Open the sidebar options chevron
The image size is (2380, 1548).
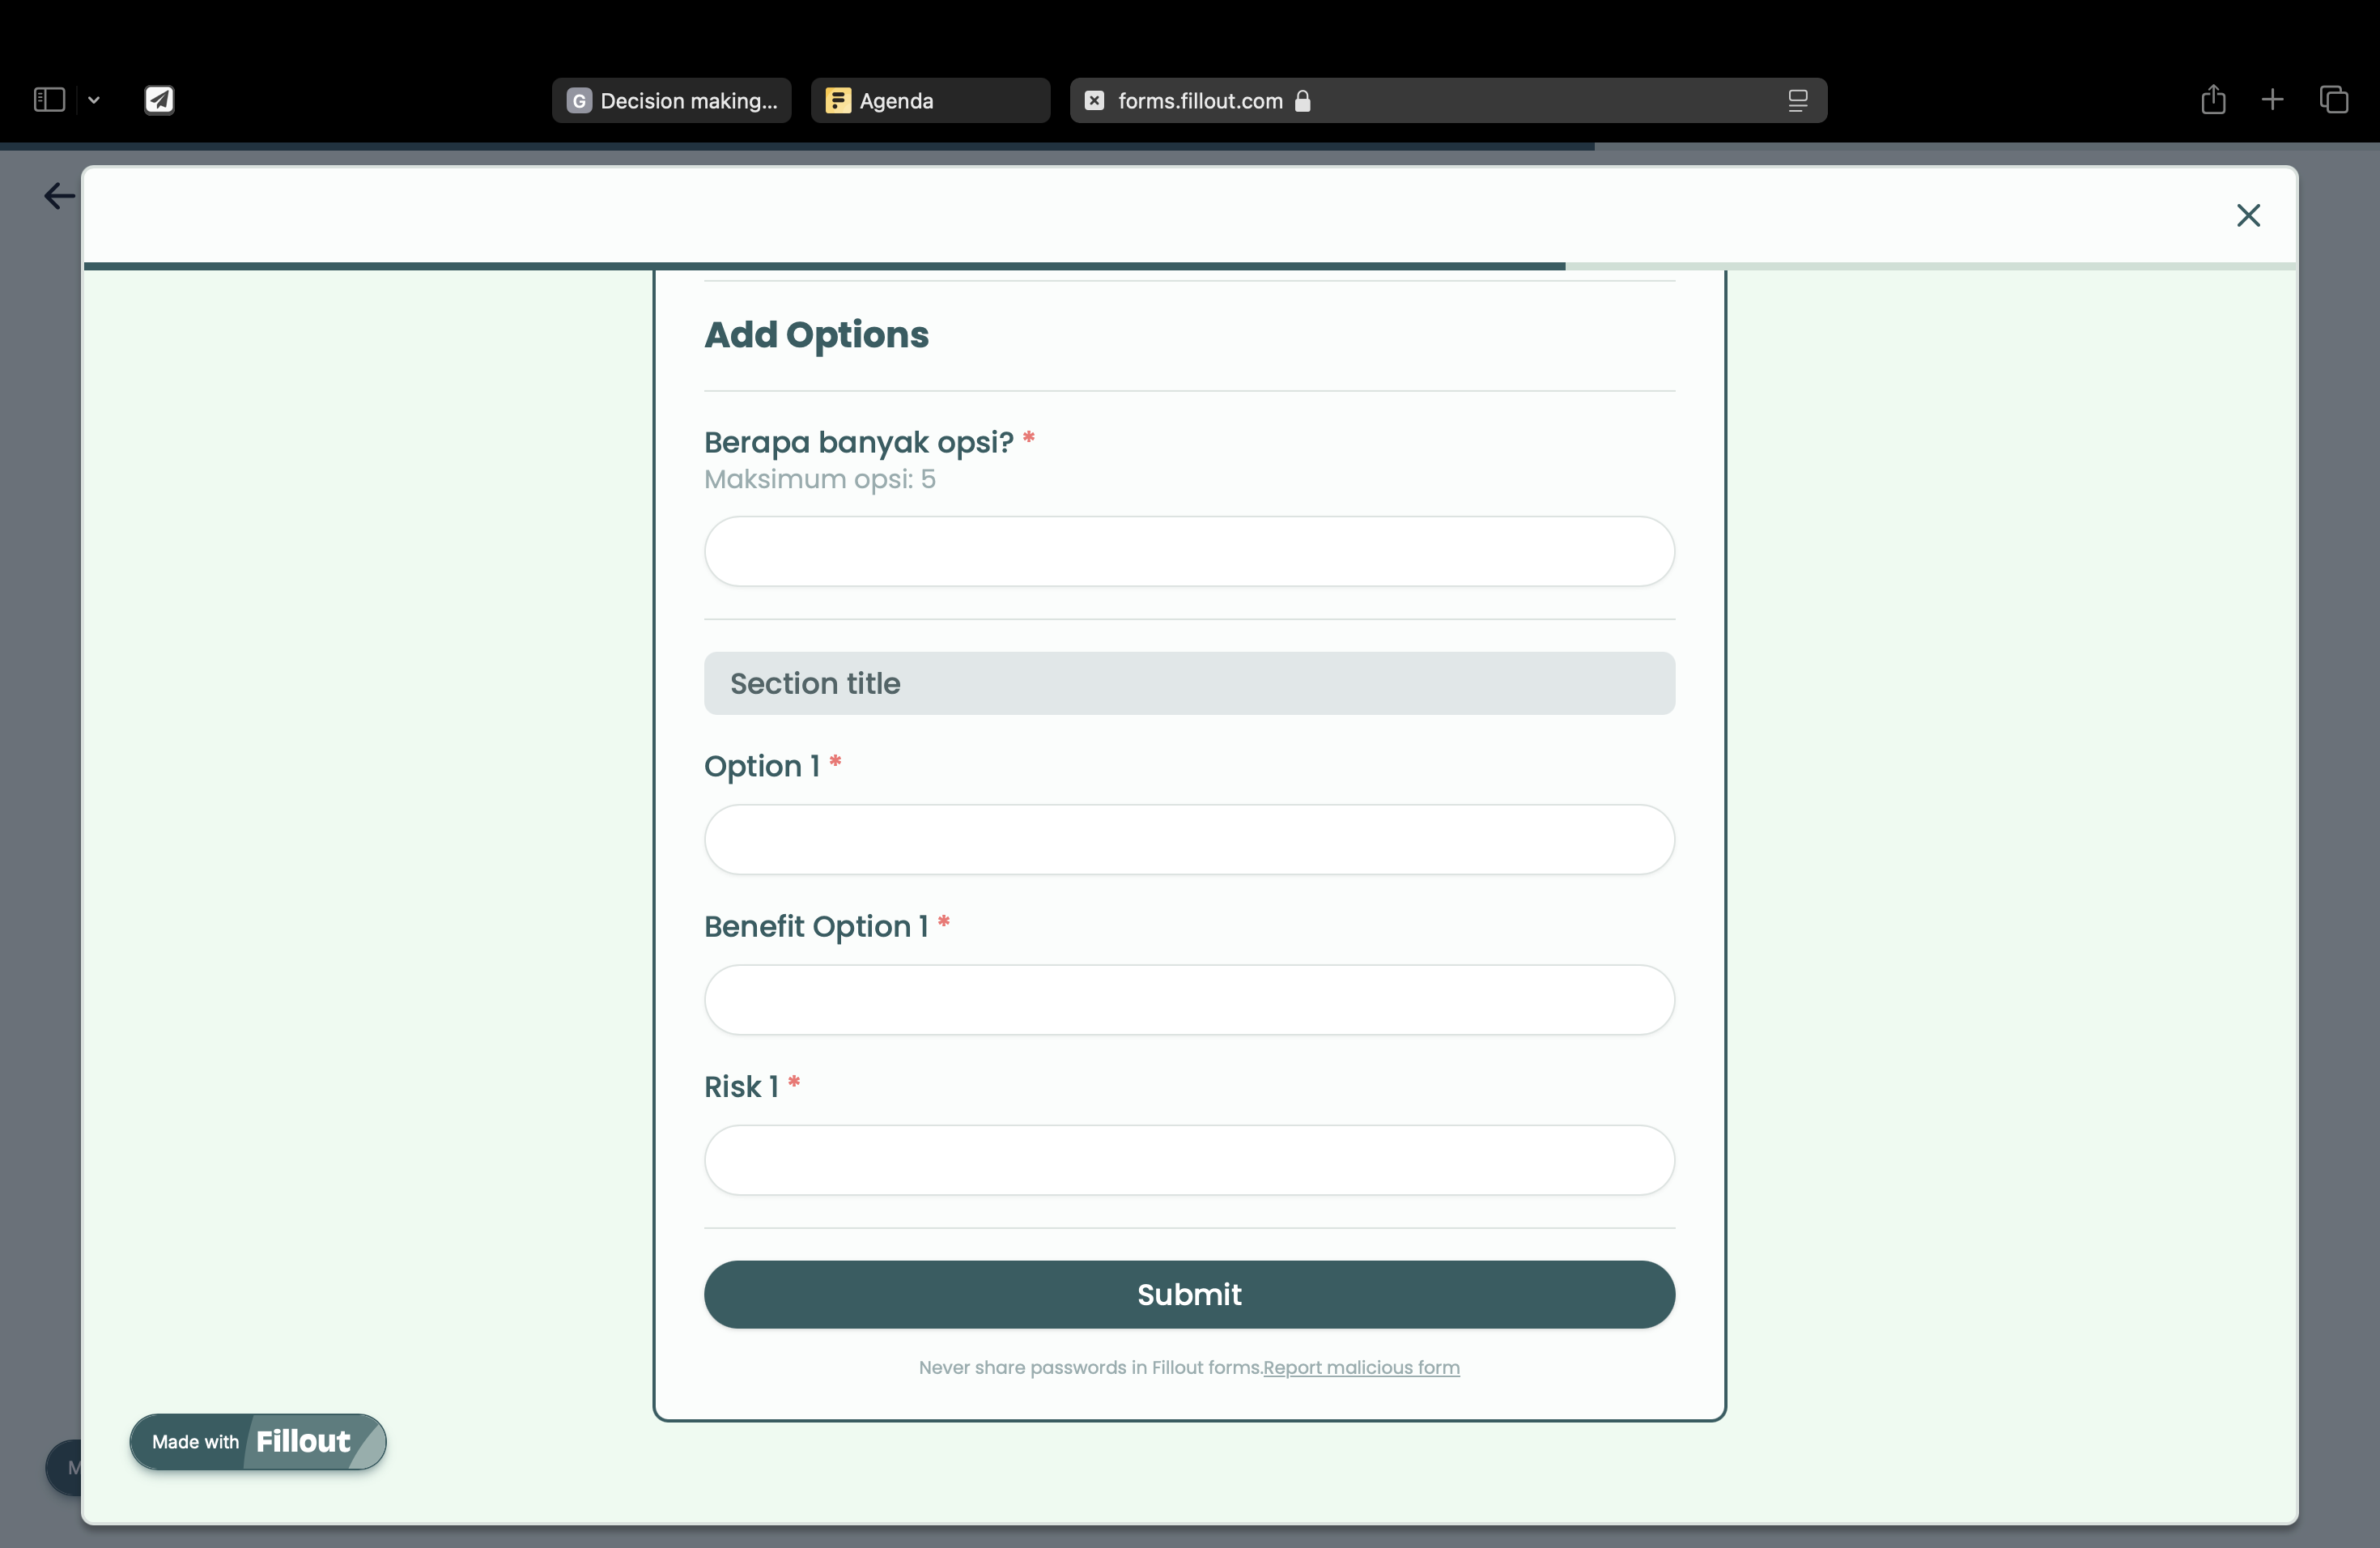click(x=94, y=100)
